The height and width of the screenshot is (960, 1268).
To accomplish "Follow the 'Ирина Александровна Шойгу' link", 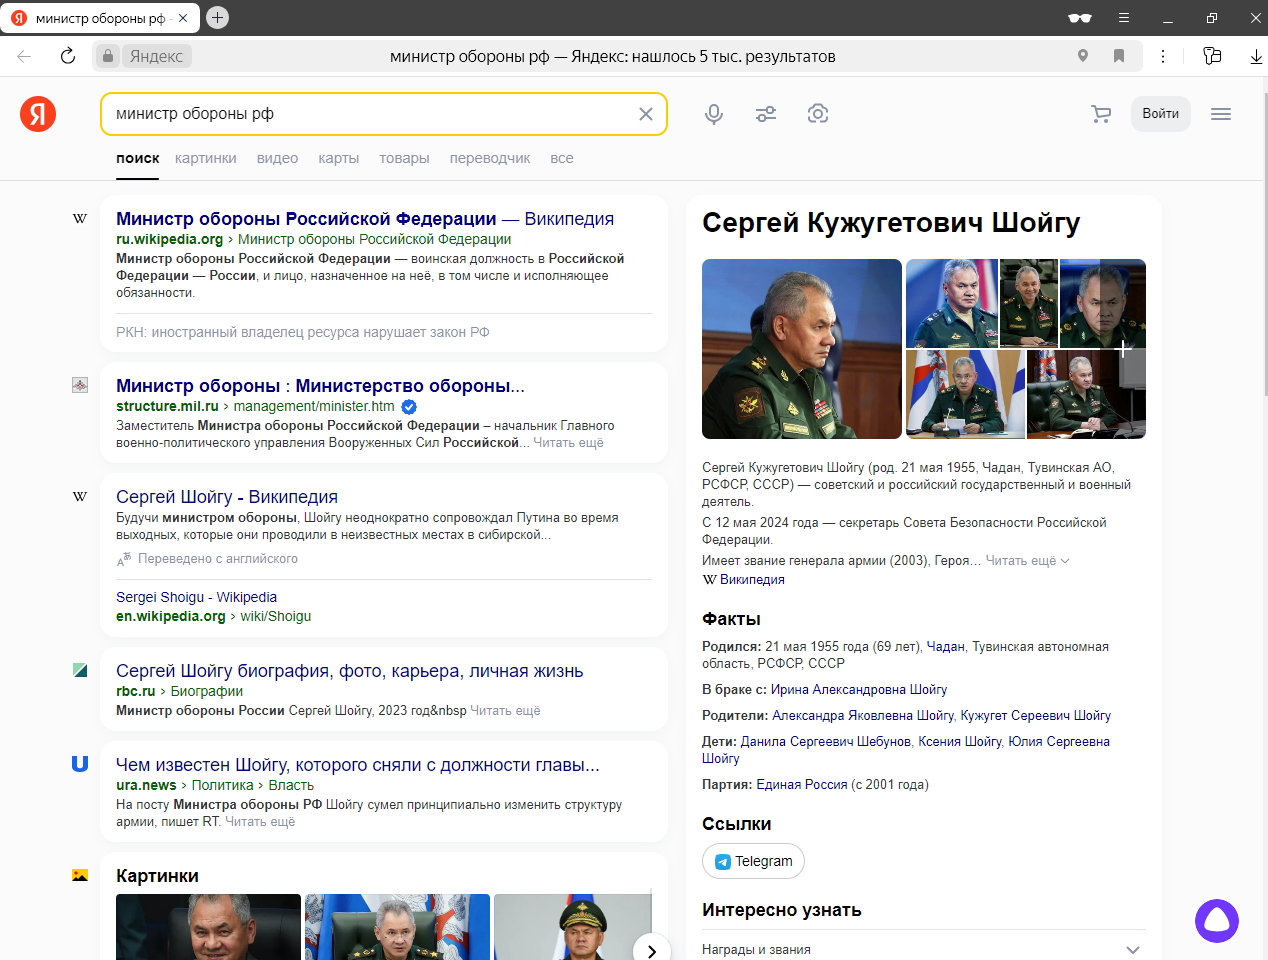I will coord(859,690).
